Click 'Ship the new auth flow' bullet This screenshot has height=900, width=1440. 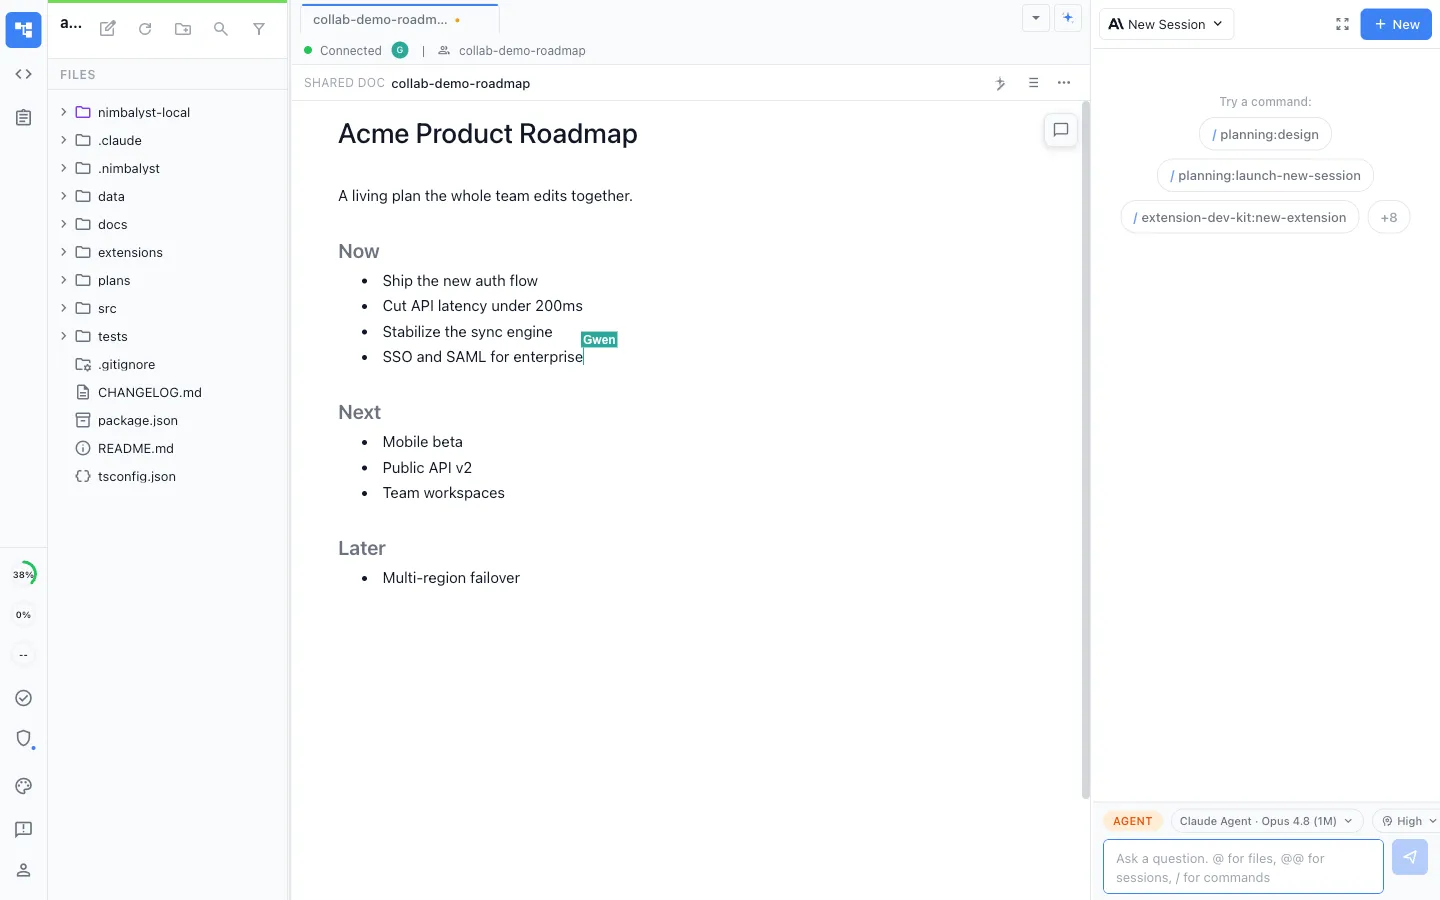(x=460, y=281)
